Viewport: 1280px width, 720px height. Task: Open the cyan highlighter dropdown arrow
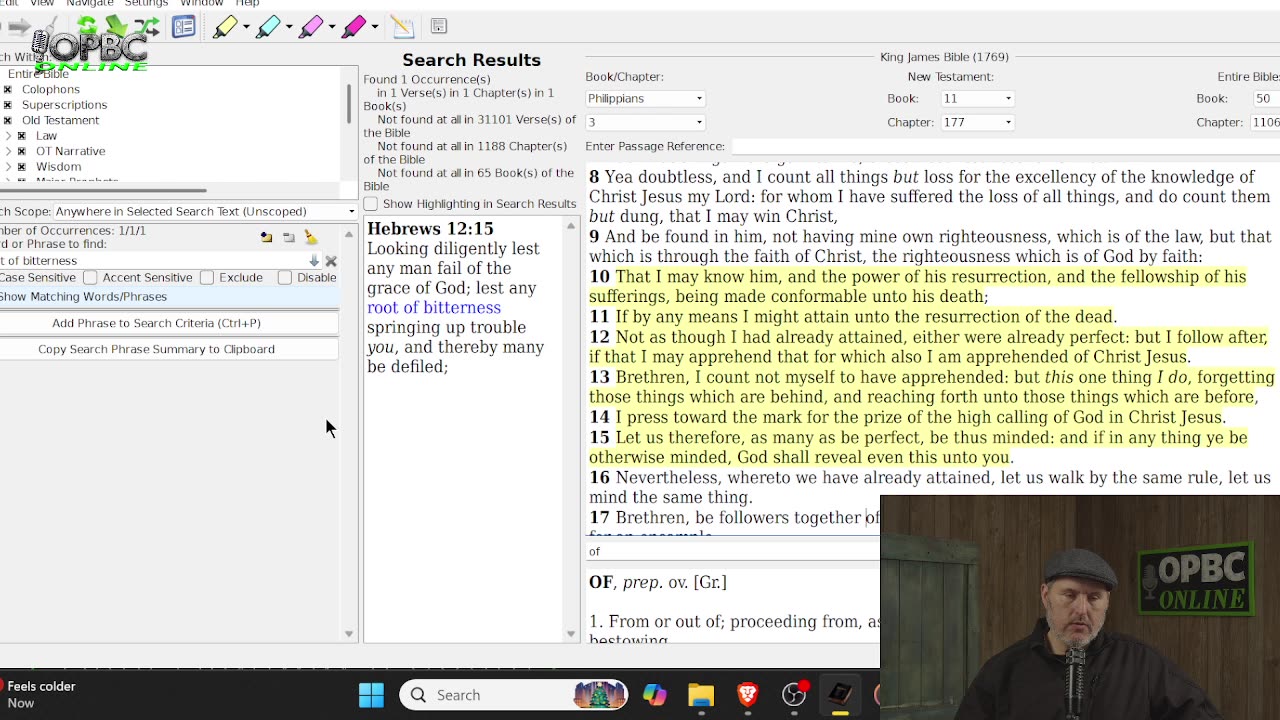[x=288, y=26]
